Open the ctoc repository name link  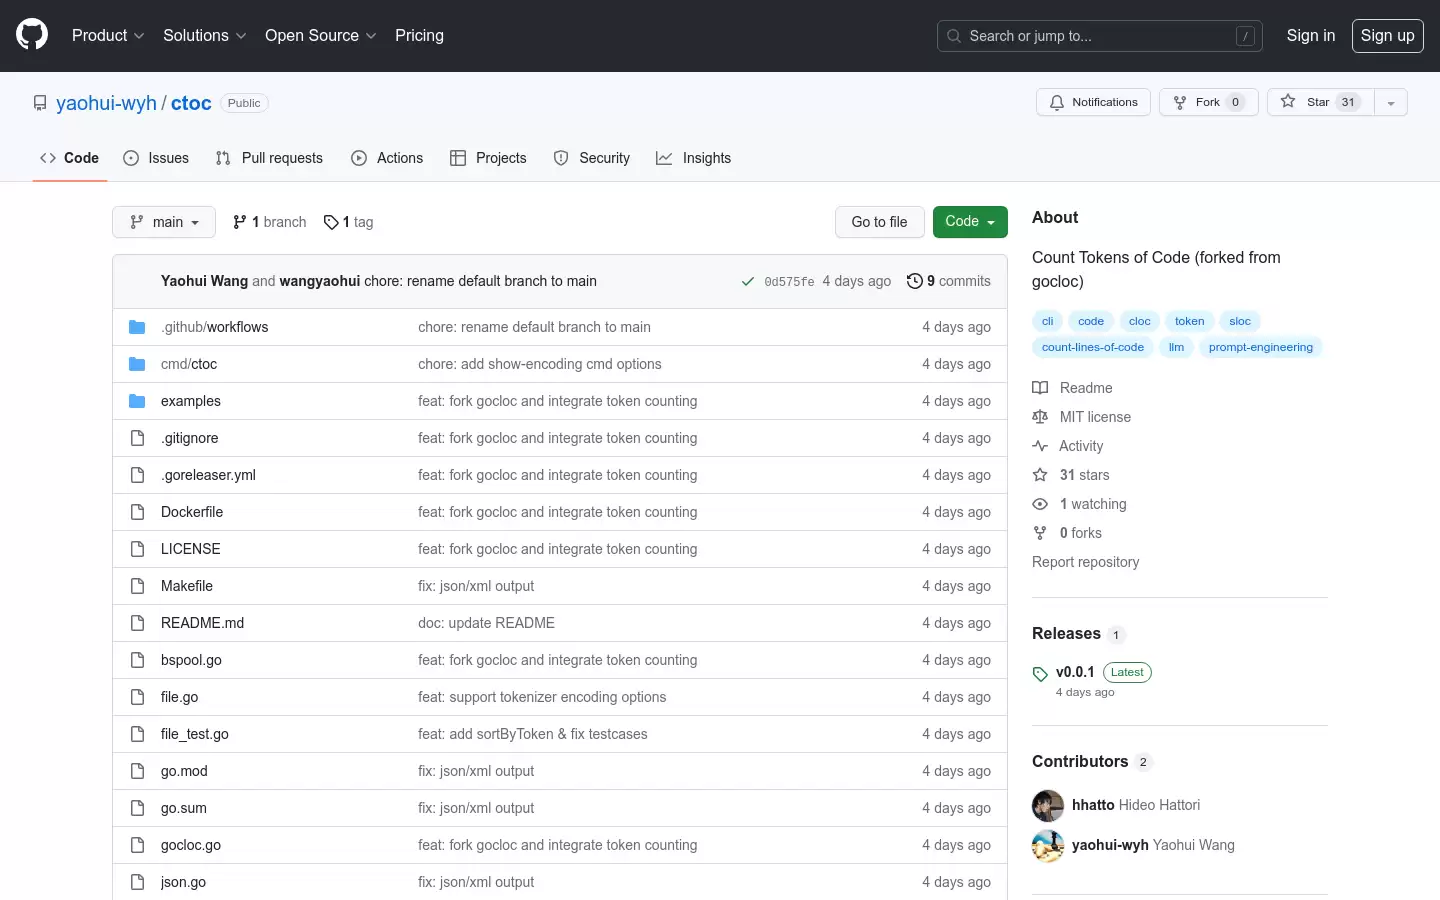tap(191, 103)
